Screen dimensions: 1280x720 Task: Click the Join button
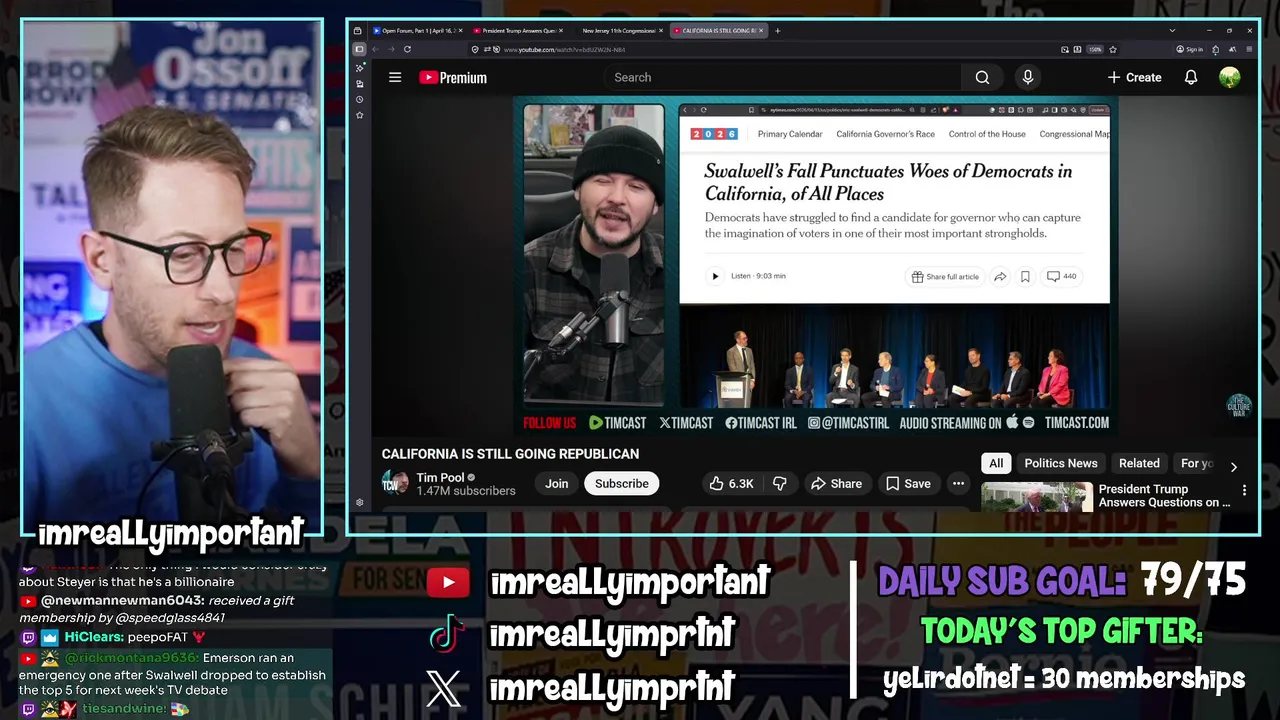tap(557, 483)
